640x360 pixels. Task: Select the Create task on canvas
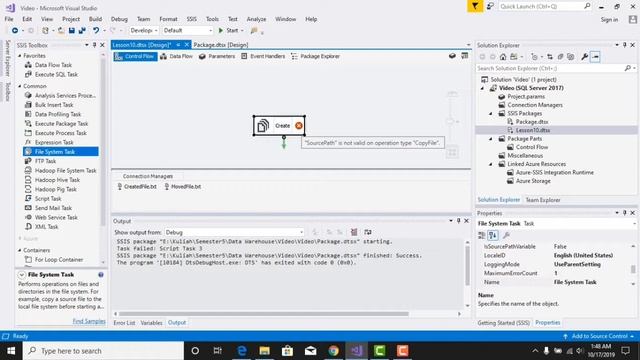pyautogui.click(x=279, y=126)
